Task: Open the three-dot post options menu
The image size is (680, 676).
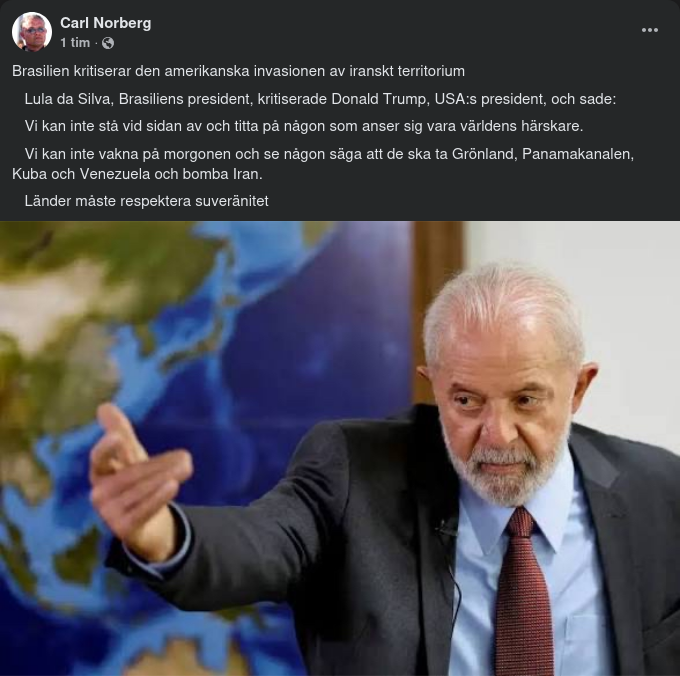Action: pos(649,30)
